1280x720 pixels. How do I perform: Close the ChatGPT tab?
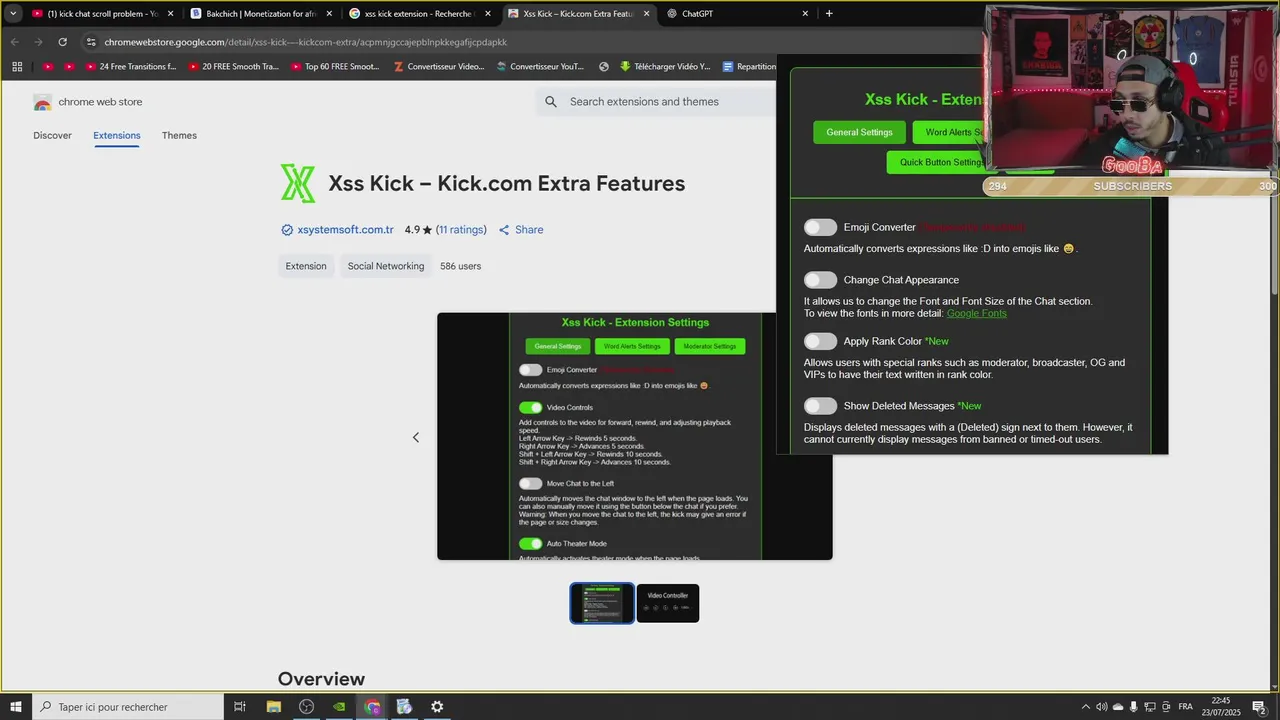point(805,14)
